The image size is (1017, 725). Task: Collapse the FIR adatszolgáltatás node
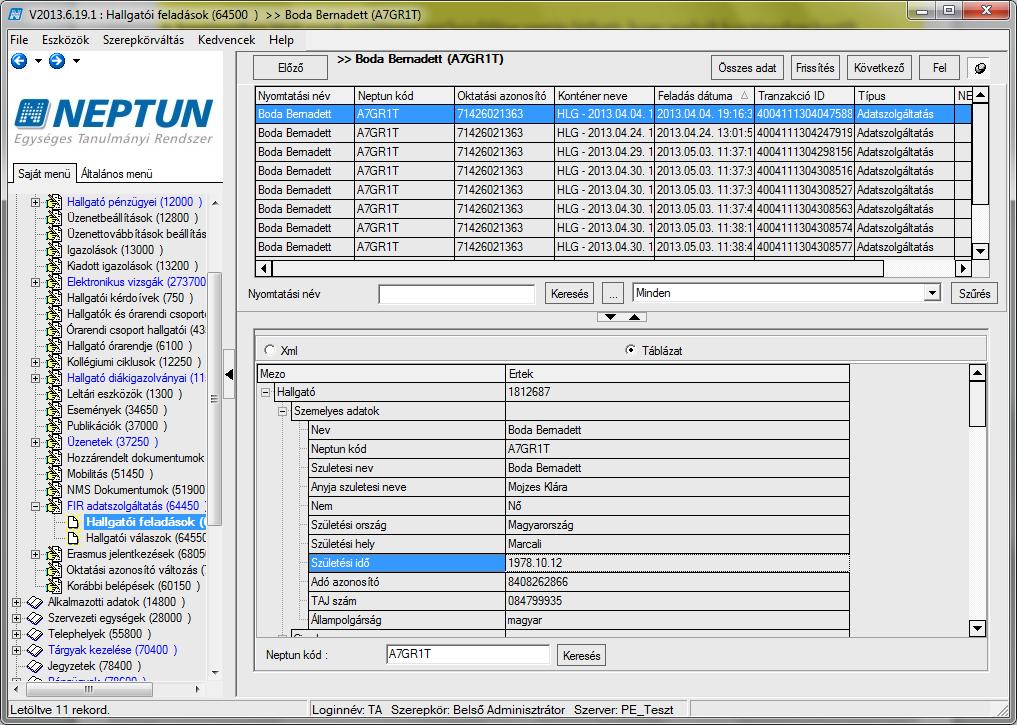point(36,506)
